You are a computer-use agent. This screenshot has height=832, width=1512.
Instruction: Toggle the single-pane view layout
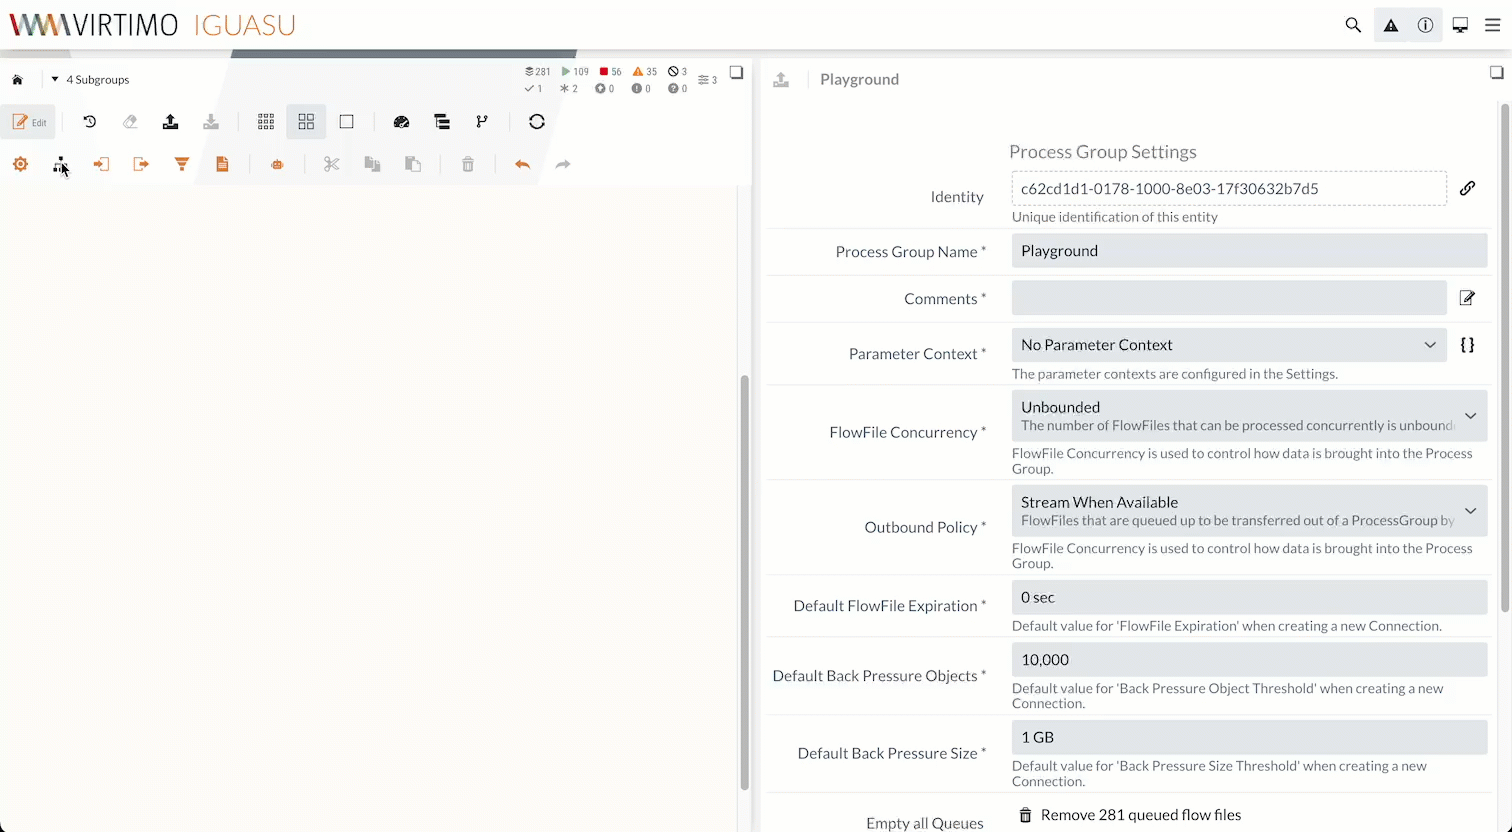(346, 121)
